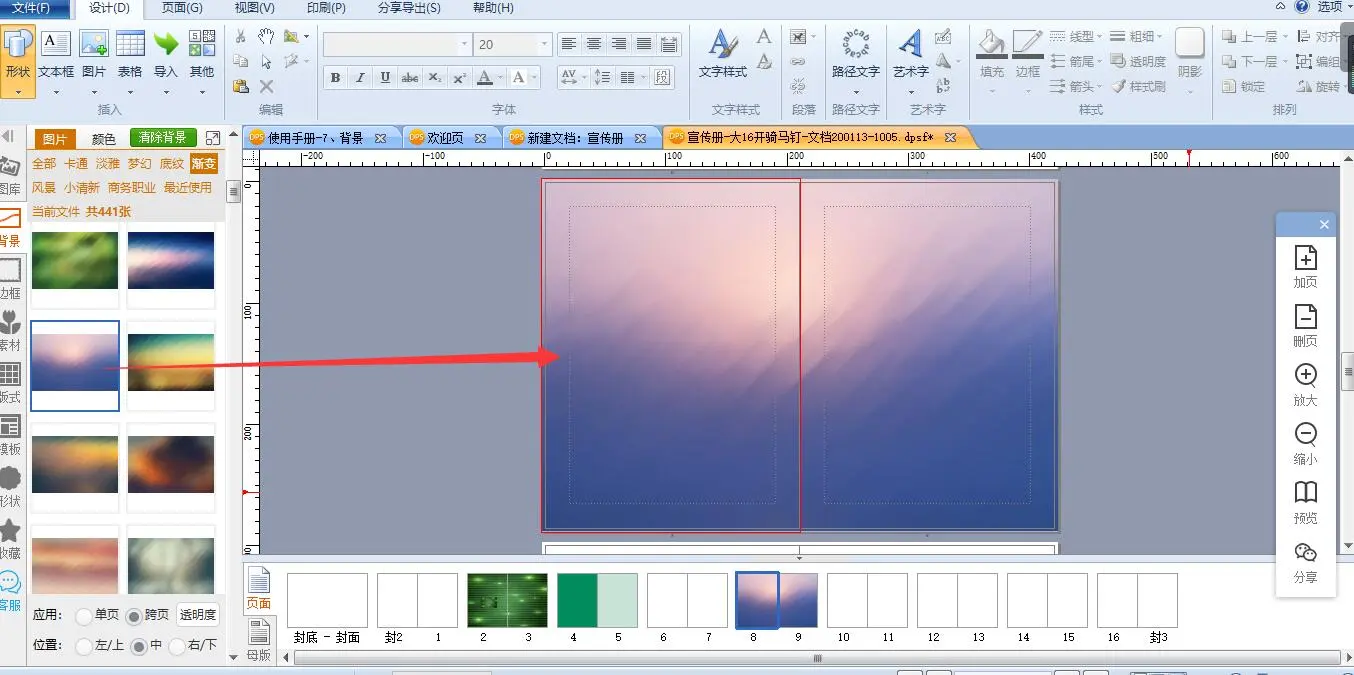Click the 导入 import icon

pyautogui.click(x=166, y=54)
